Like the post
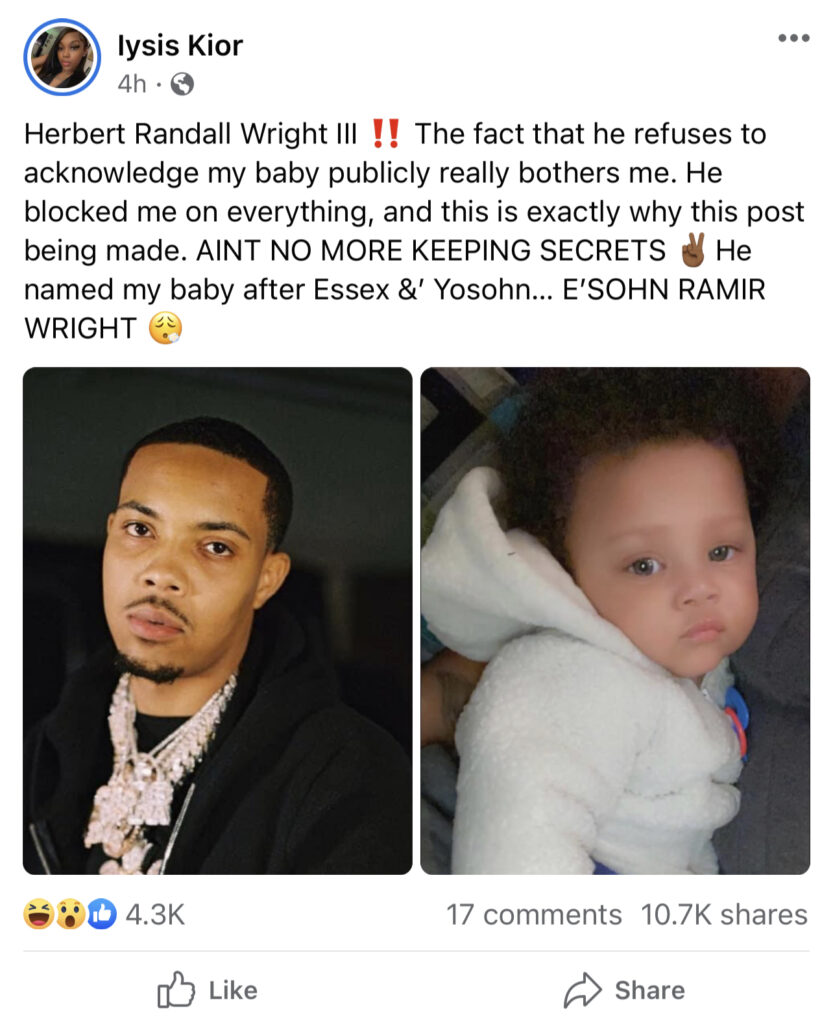Screen dimensions: 833x1024 208,990
